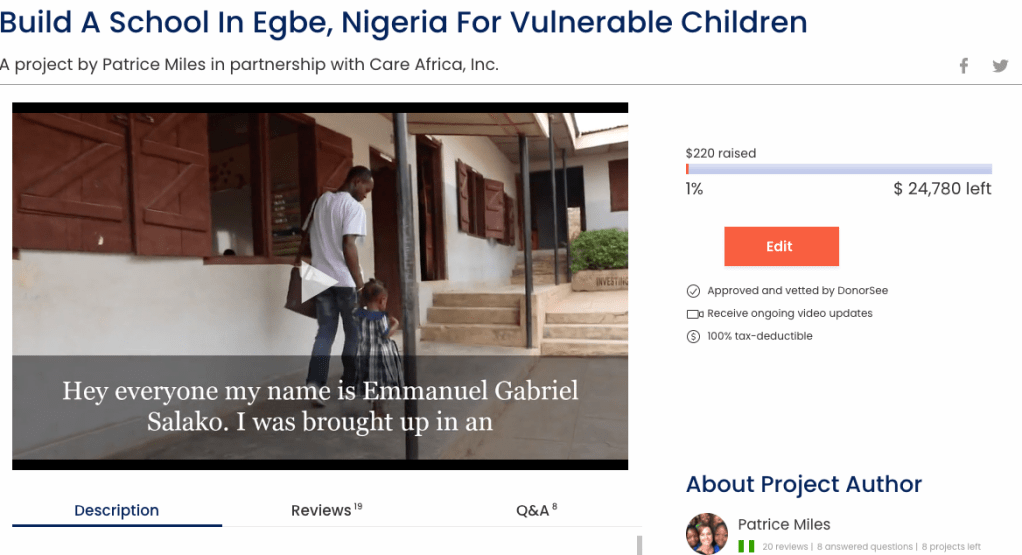Share project on Facebook
This screenshot has width=1022, height=555.
(x=964, y=66)
